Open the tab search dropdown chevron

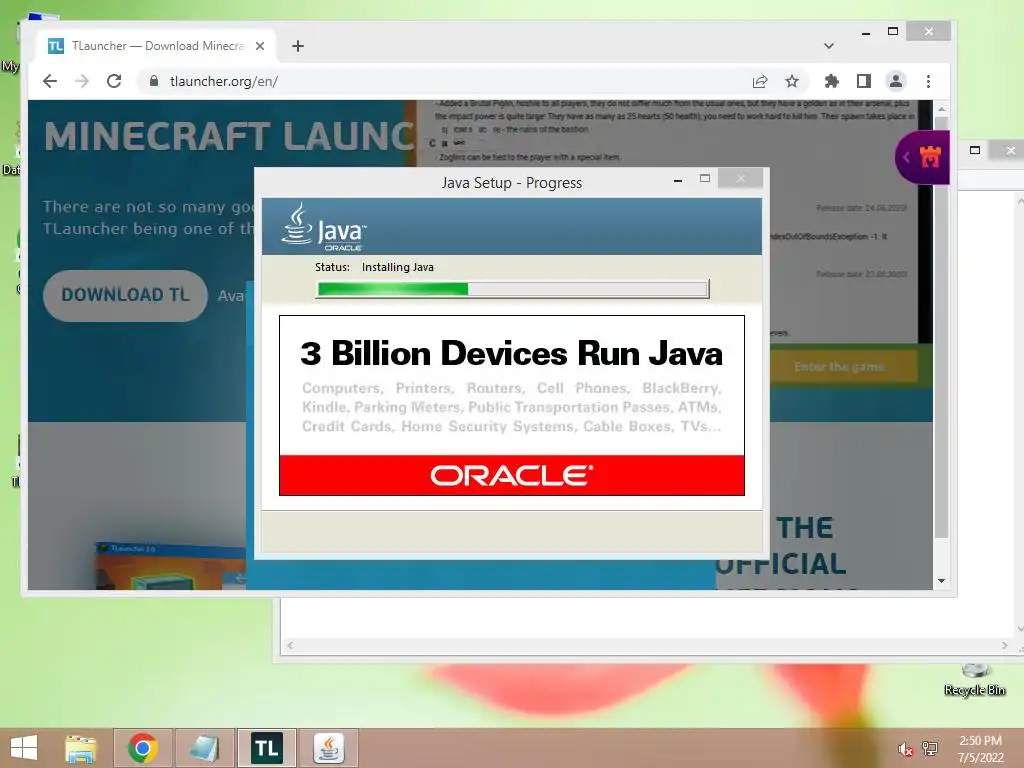tap(829, 46)
